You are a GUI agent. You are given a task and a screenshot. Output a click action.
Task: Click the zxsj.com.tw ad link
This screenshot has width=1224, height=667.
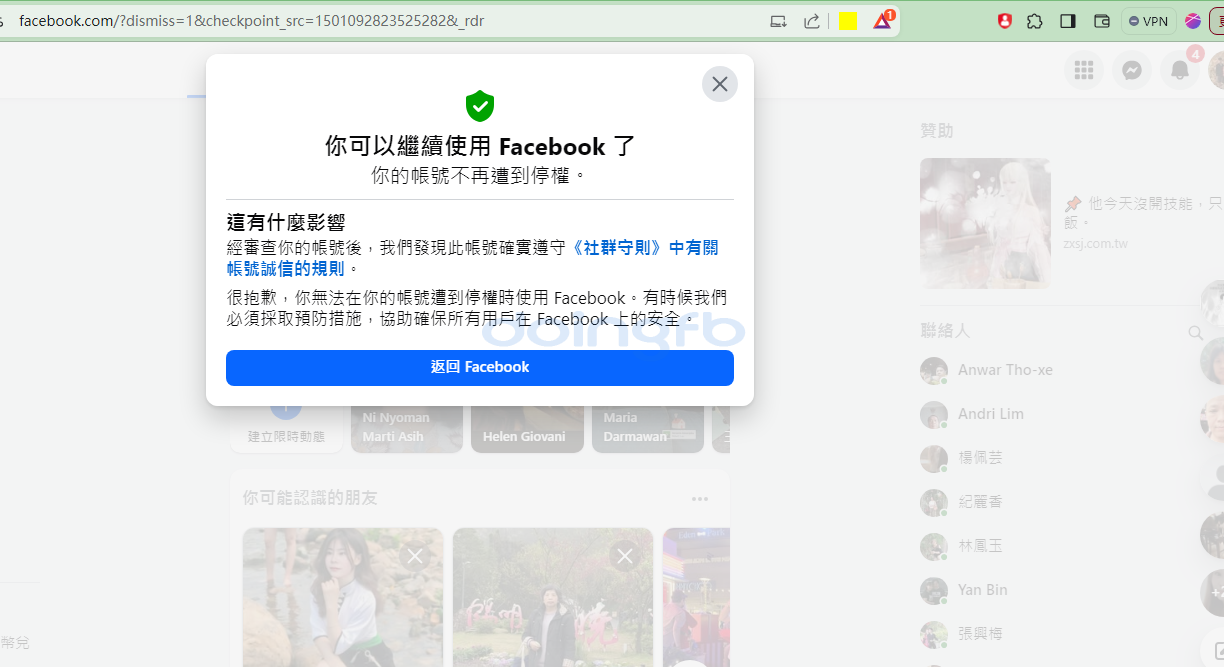[x=1095, y=243]
